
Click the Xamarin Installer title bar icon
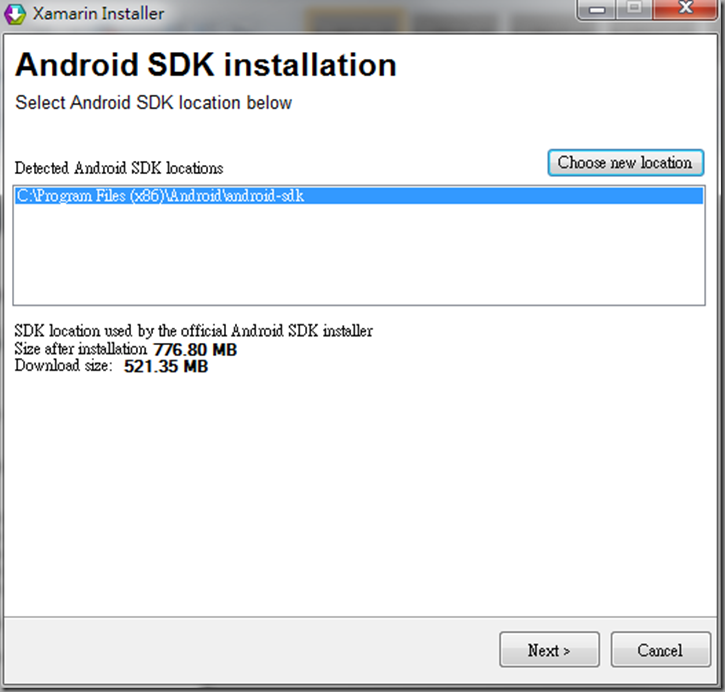[x=15, y=14]
